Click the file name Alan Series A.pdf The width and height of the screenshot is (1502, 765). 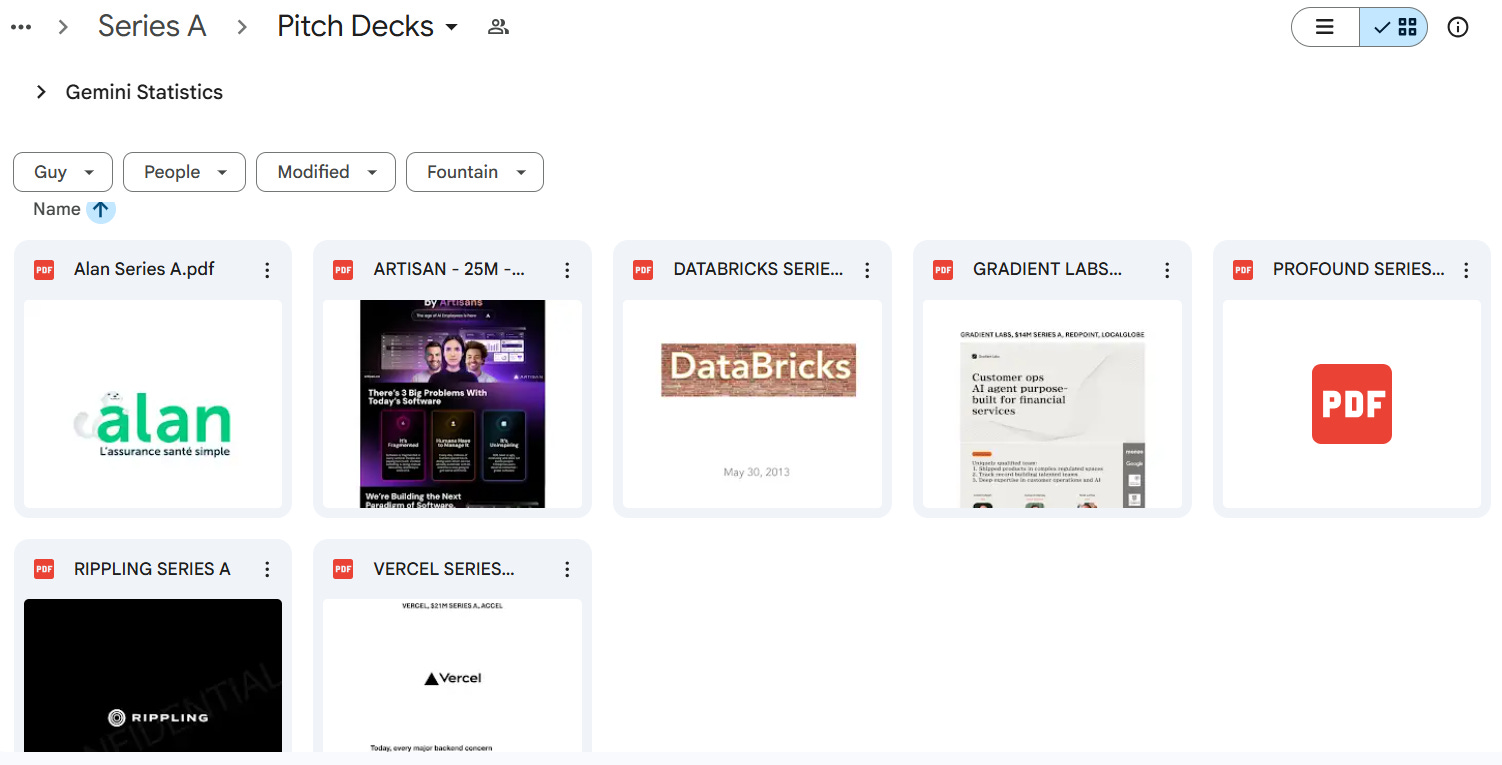click(144, 269)
